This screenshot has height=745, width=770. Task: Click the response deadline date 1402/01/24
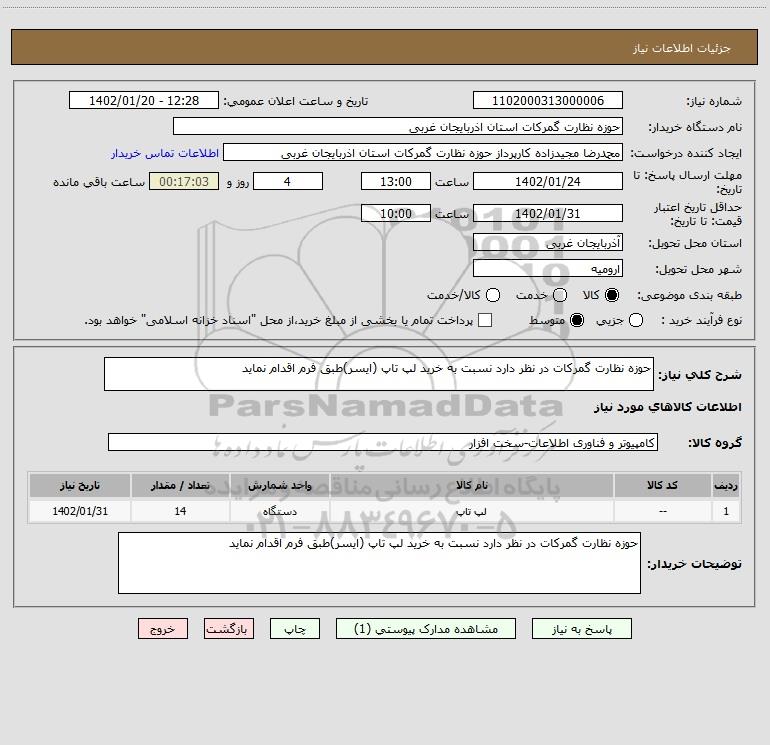[548, 181]
